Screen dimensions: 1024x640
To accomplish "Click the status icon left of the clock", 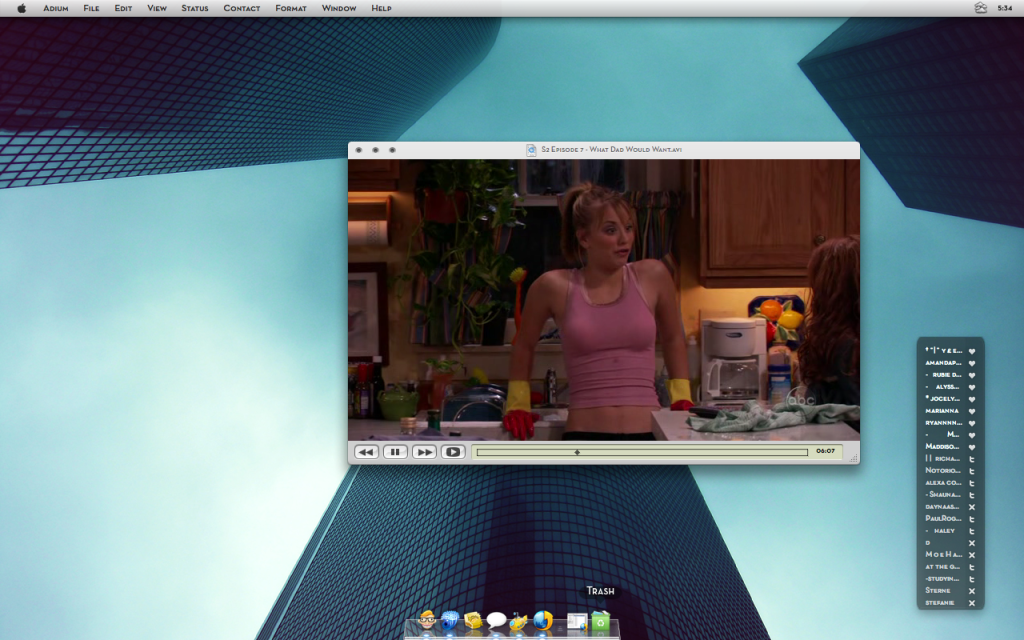I will [980, 8].
